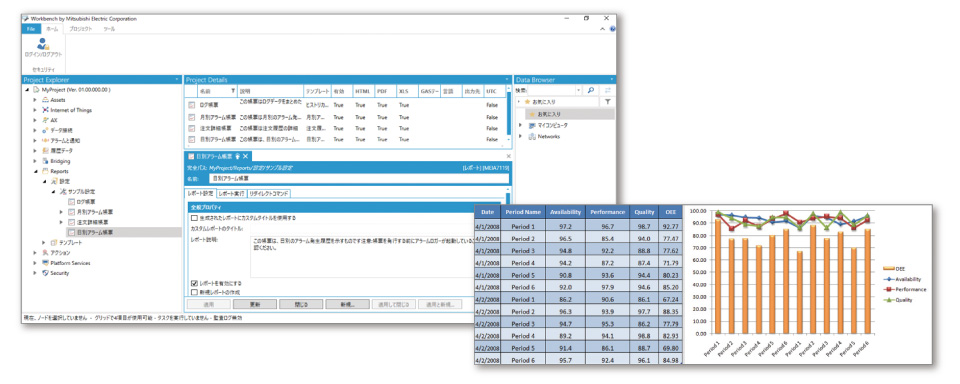Enable custom title for generated report checkbox

pyautogui.click(x=195, y=217)
